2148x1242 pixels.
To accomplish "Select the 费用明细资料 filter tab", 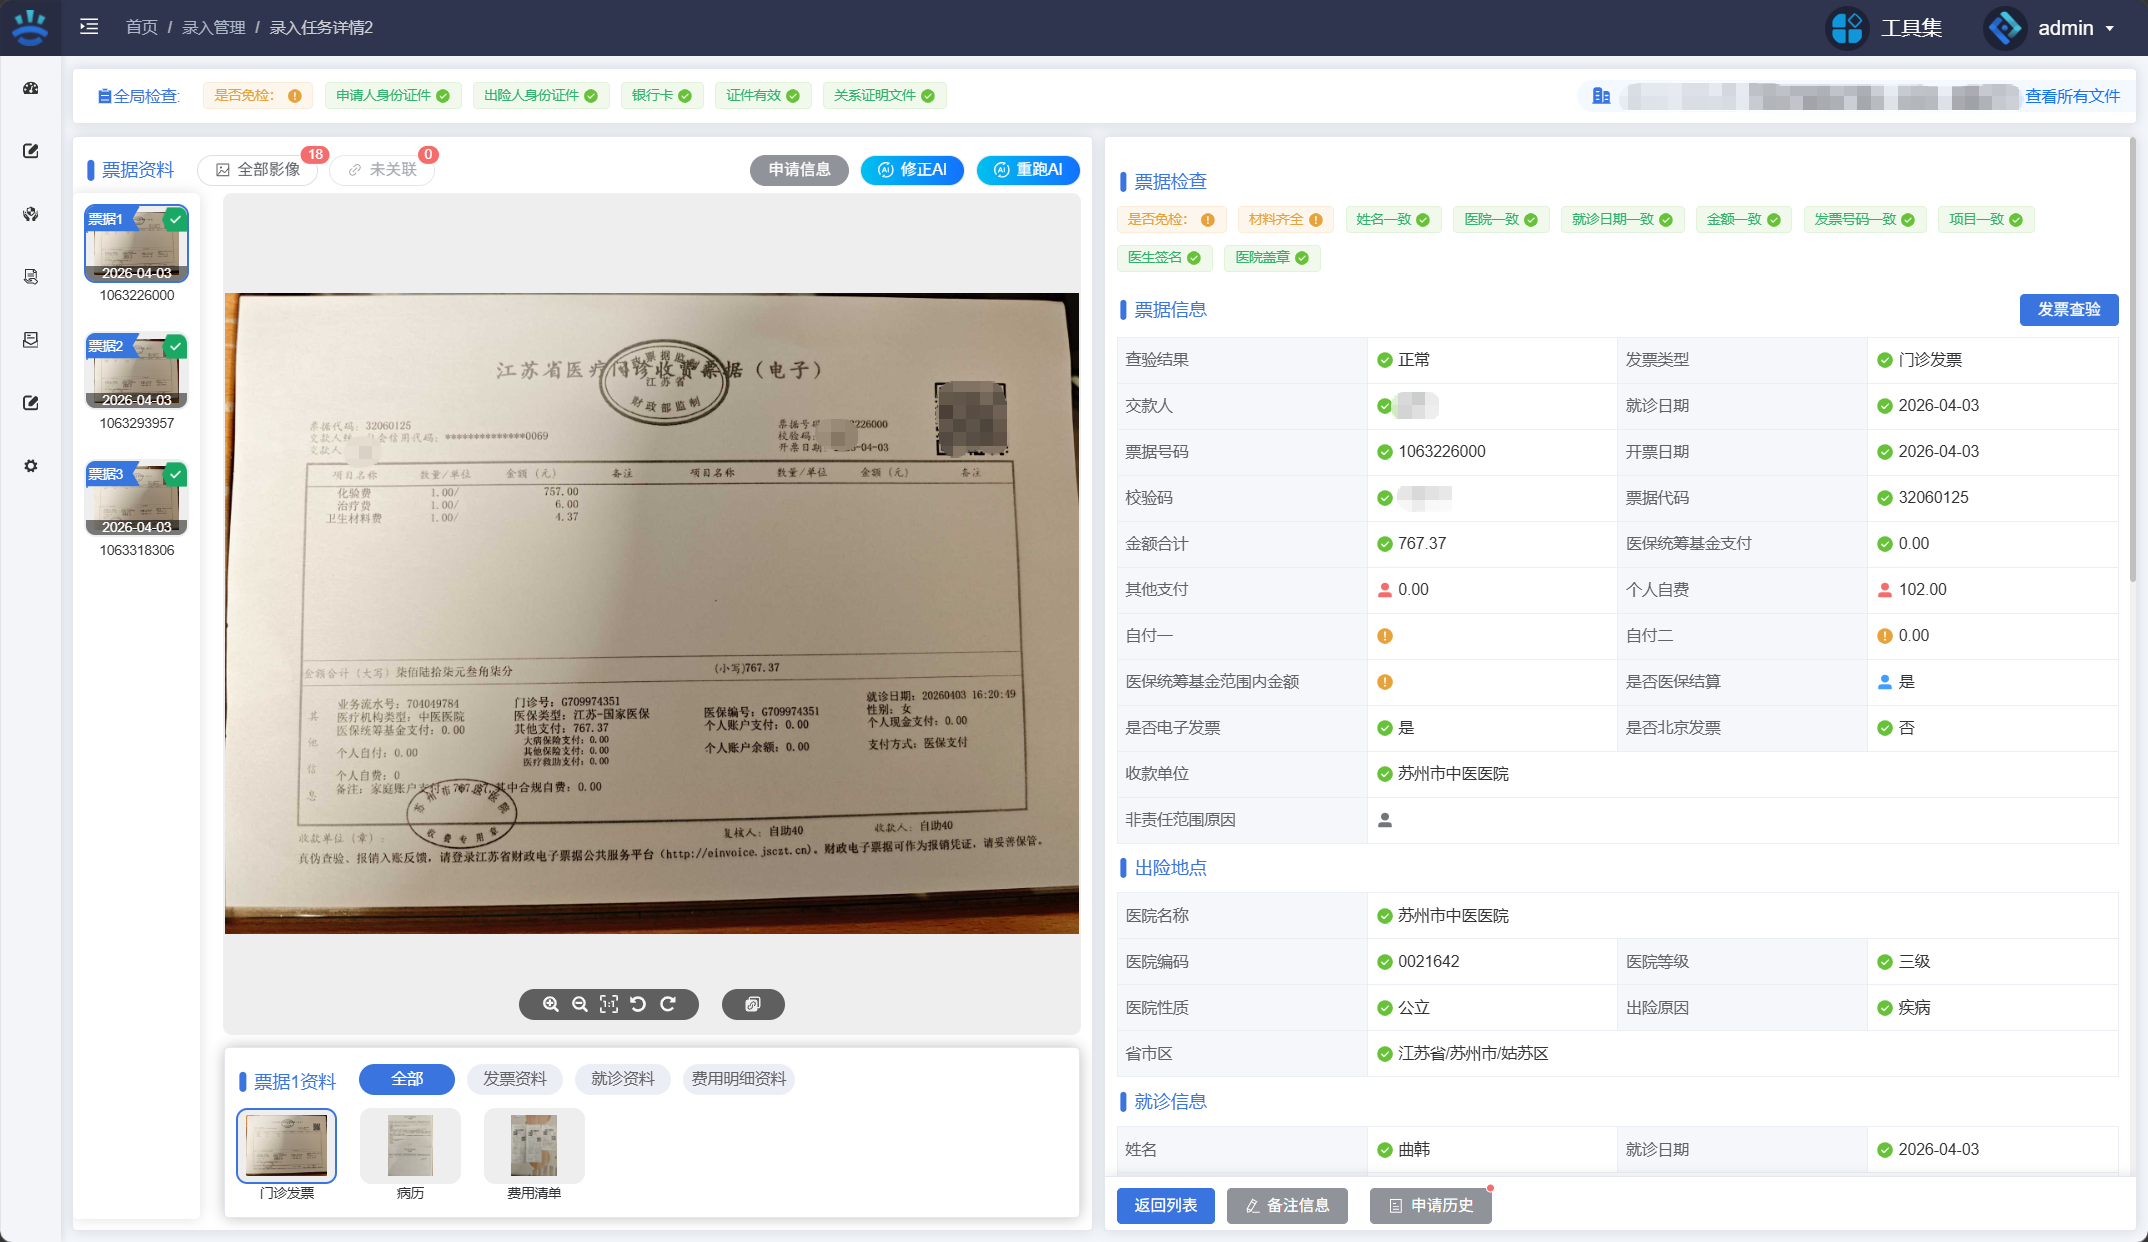I will pyautogui.click(x=739, y=1079).
